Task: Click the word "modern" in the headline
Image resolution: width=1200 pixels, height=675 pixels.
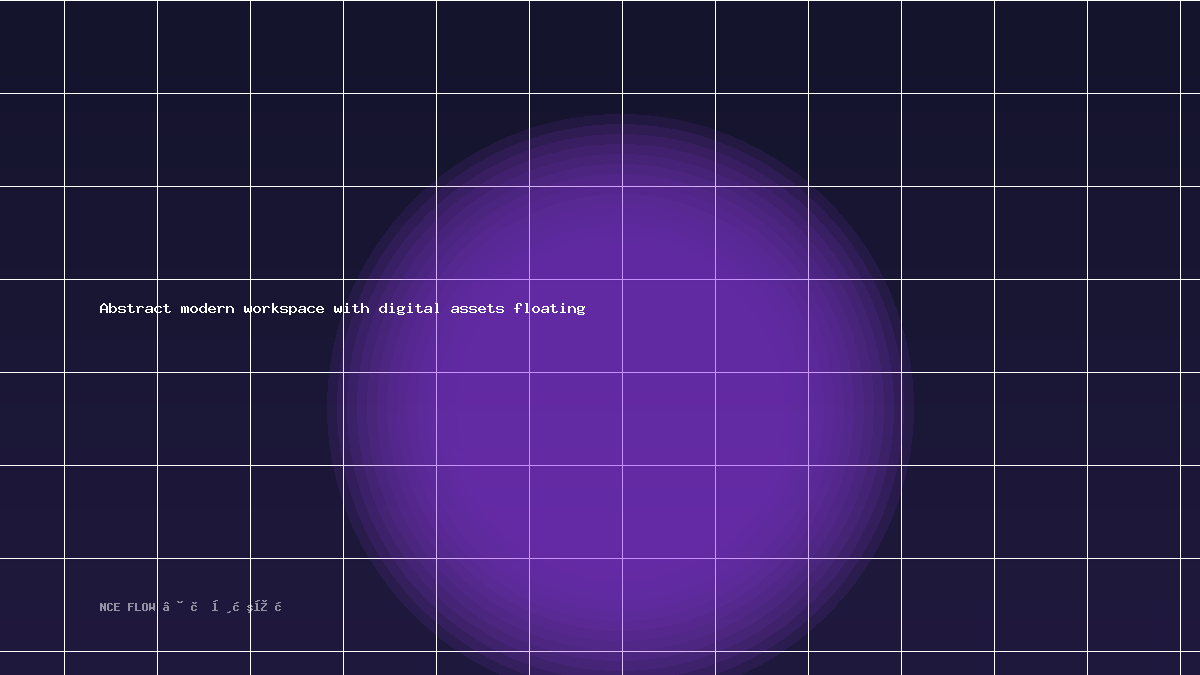Action: 208,308
